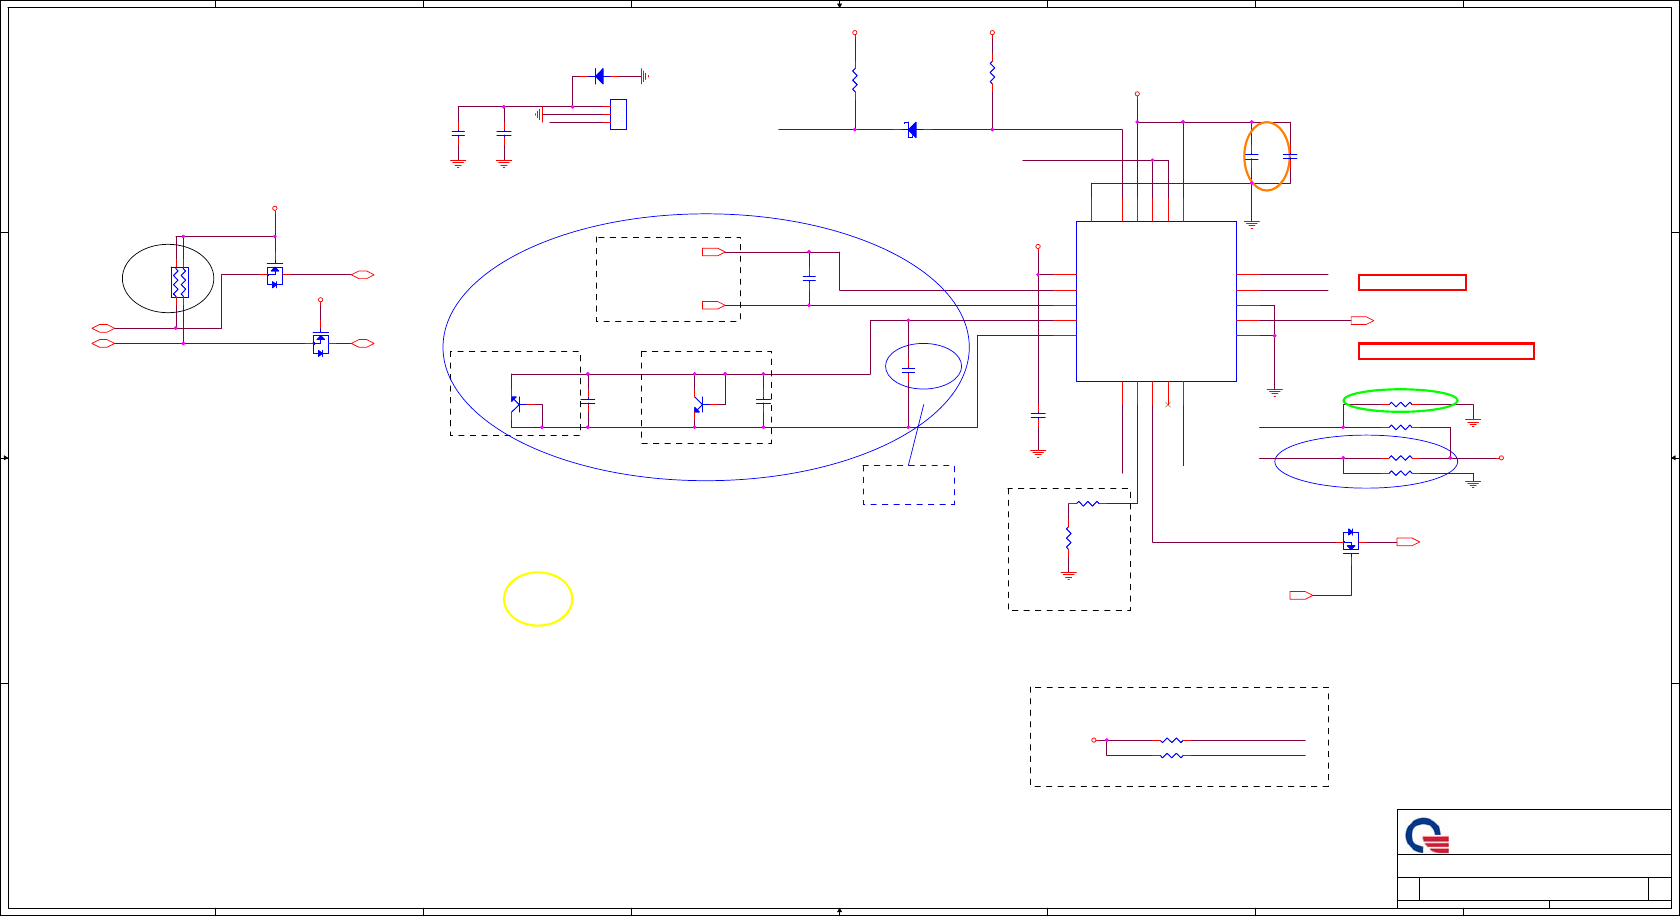Click the ground symbol right of the green ellipse
Viewport: 1680px width, 917px height.
[1473, 423]
